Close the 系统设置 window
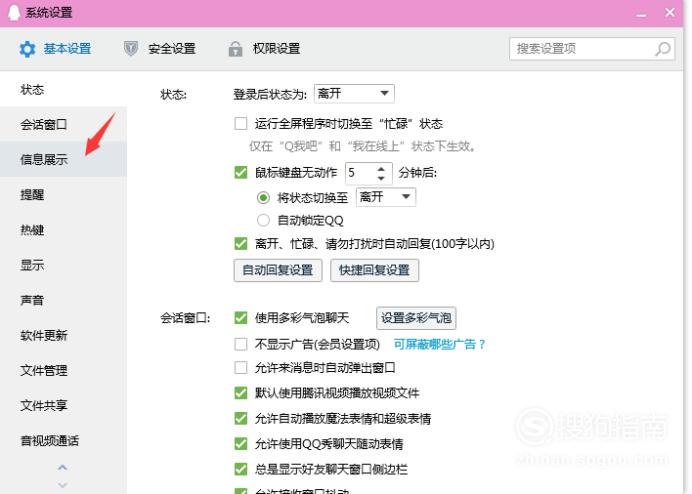 669,12
